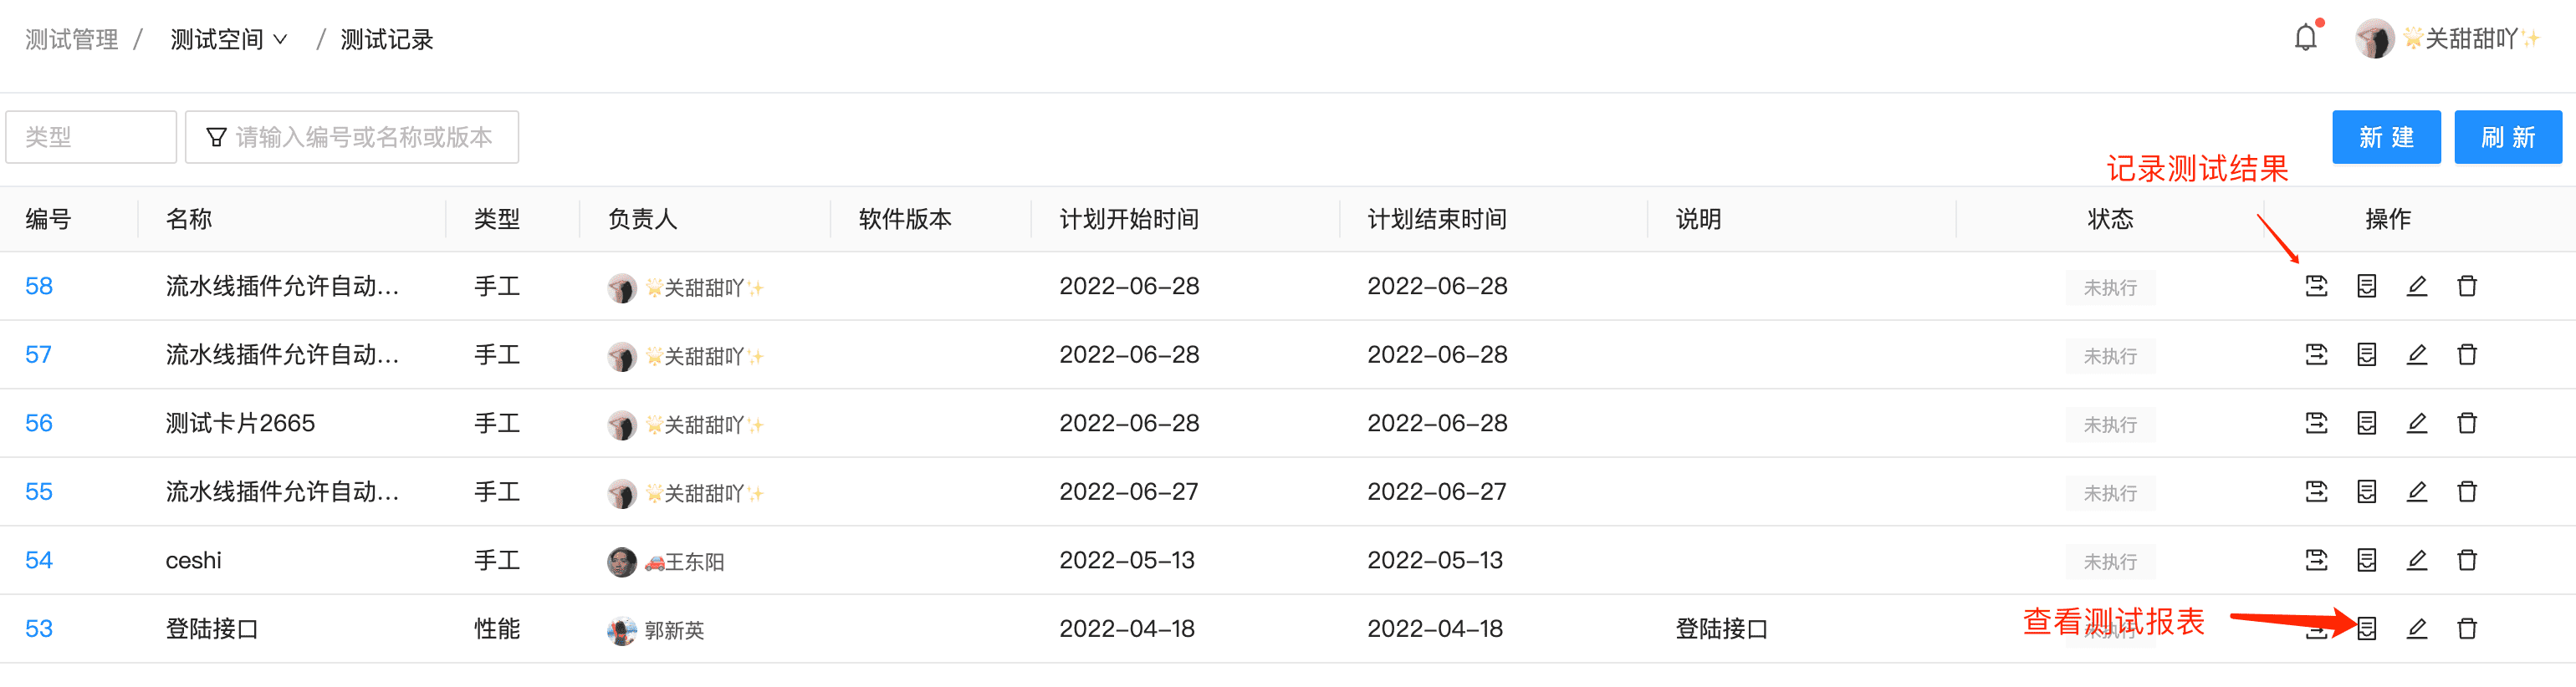This screenshot has width=2576, height=687.
Task: Click the 刷新 button
Action: pos(2508,137)
